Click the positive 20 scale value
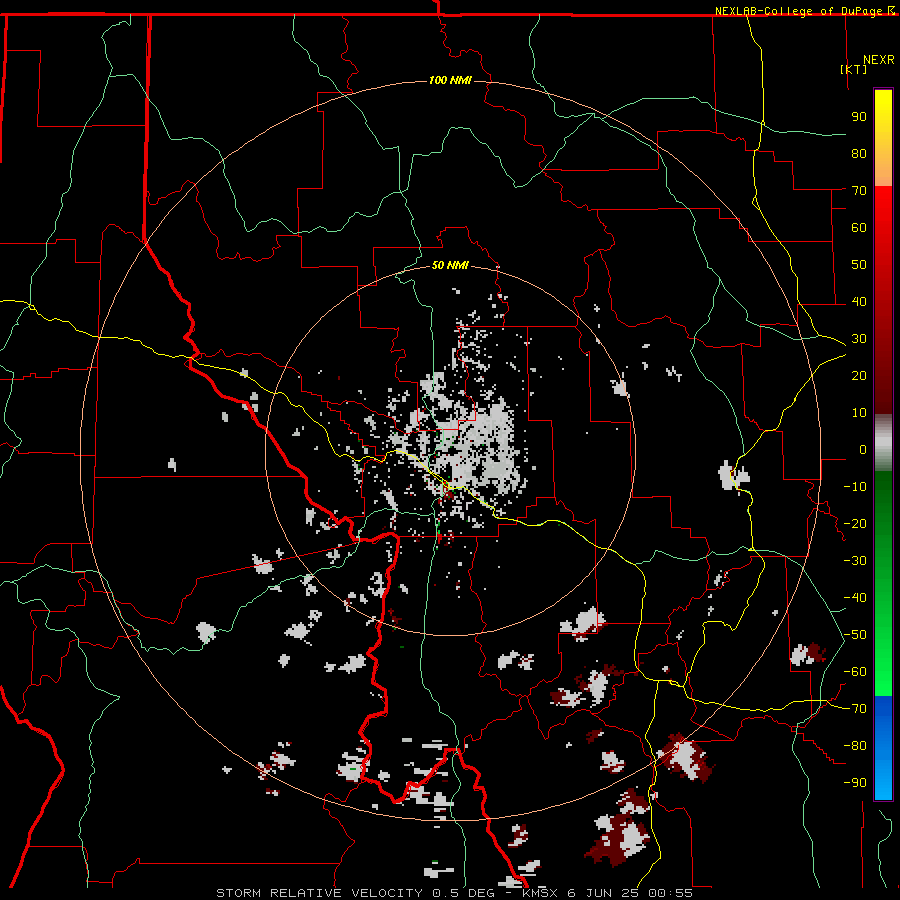This screenshot has height=900, width=900. pos(859,375)
